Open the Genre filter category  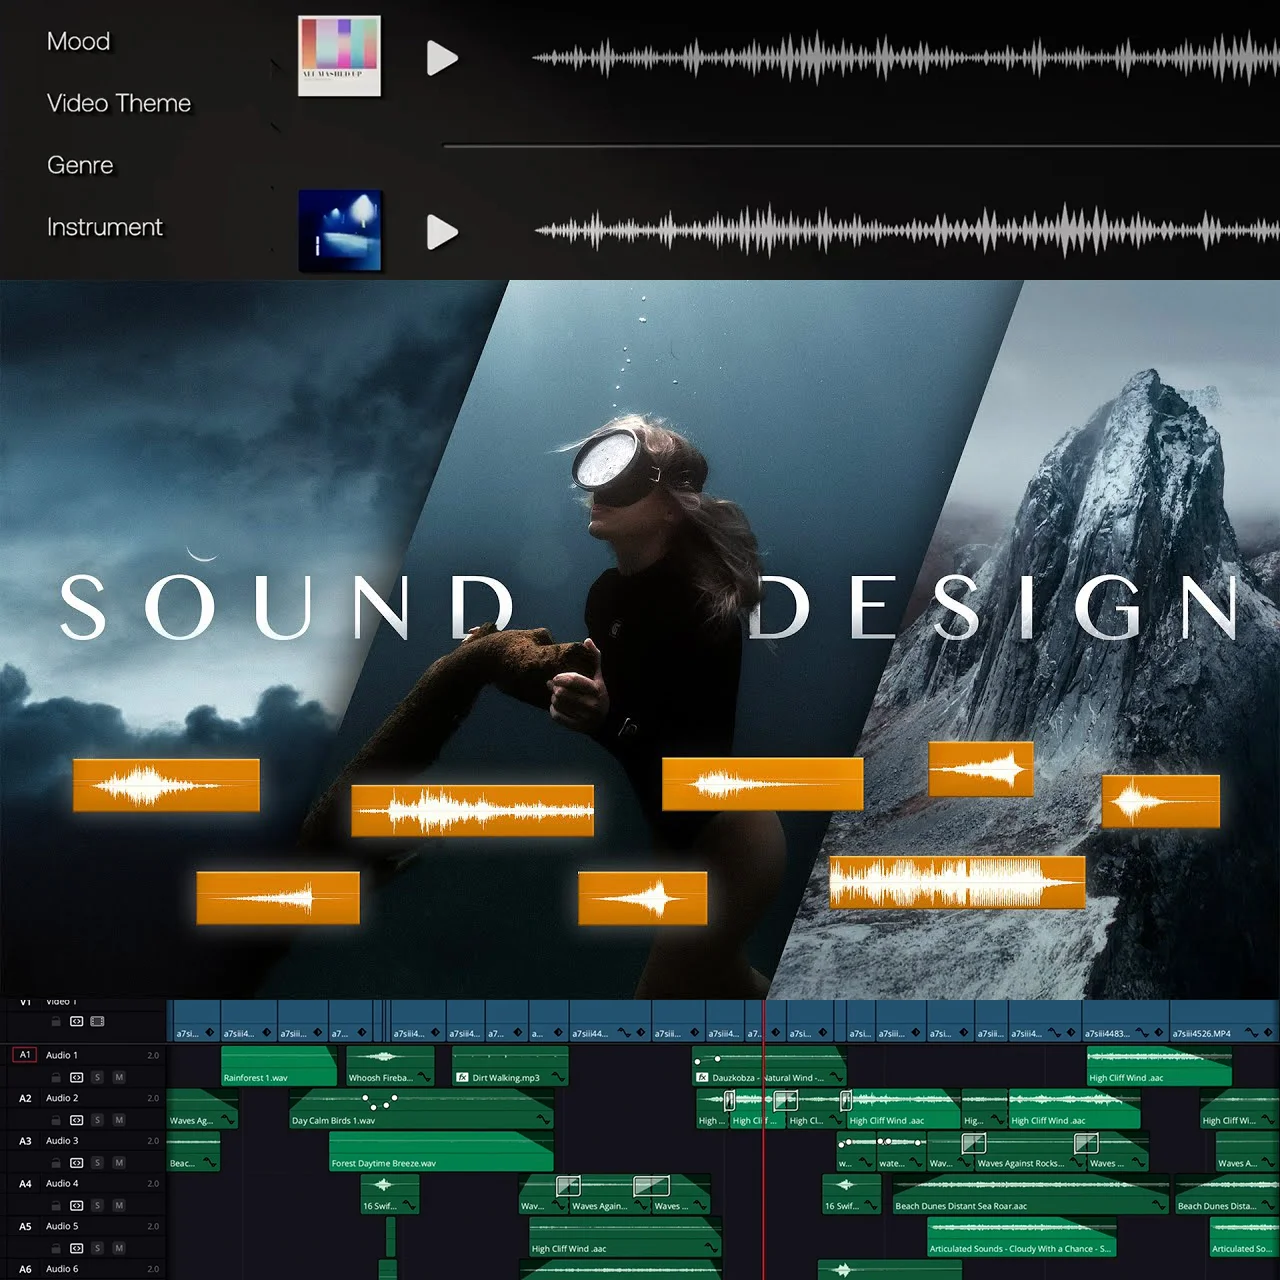[x=80, y=165]
